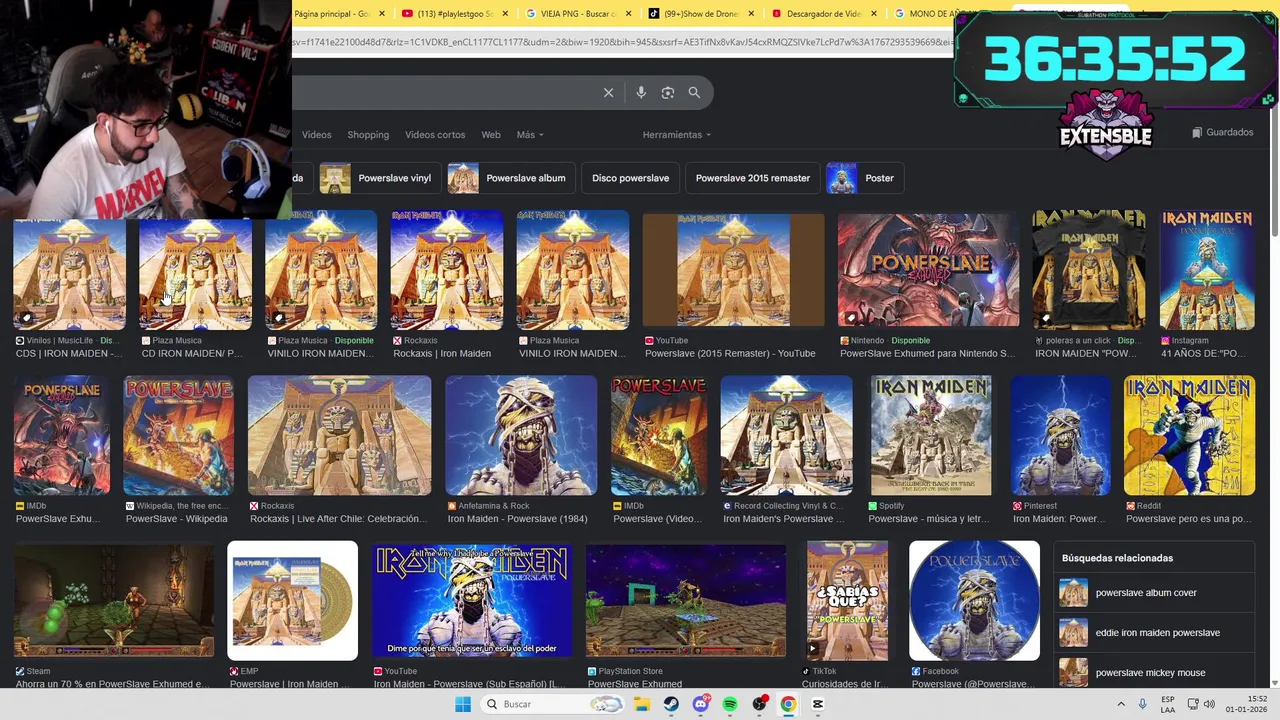Screen dimensions: 1280x720
Task: Open the volume control in system tray
Action: (1209, 704)
